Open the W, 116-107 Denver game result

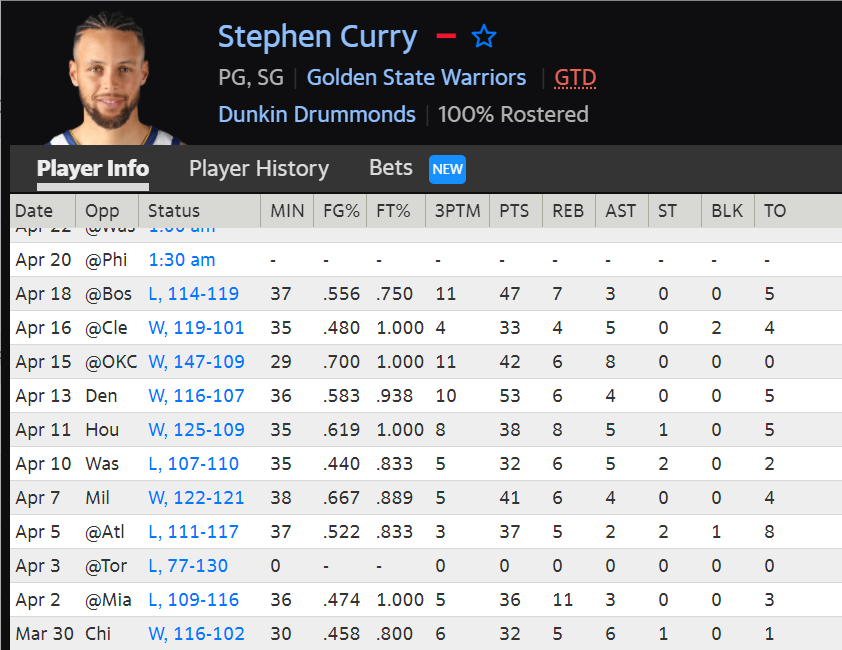coord(196,396)
